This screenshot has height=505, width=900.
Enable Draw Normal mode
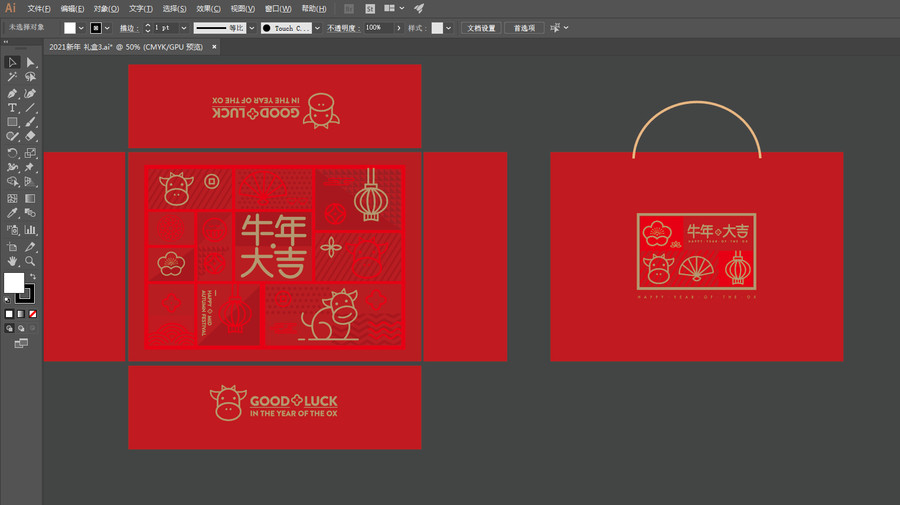point(9,328)
